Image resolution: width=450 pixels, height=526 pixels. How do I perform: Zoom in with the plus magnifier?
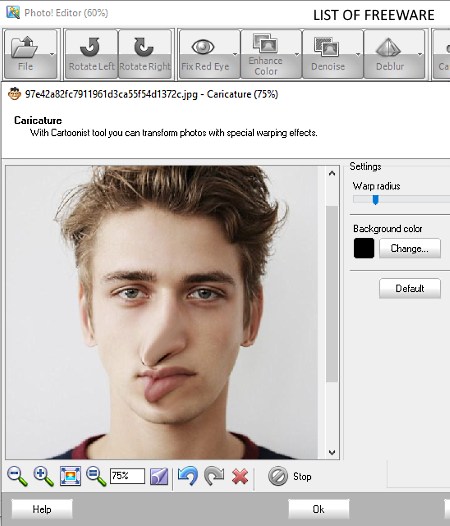[x=43, y=476]
